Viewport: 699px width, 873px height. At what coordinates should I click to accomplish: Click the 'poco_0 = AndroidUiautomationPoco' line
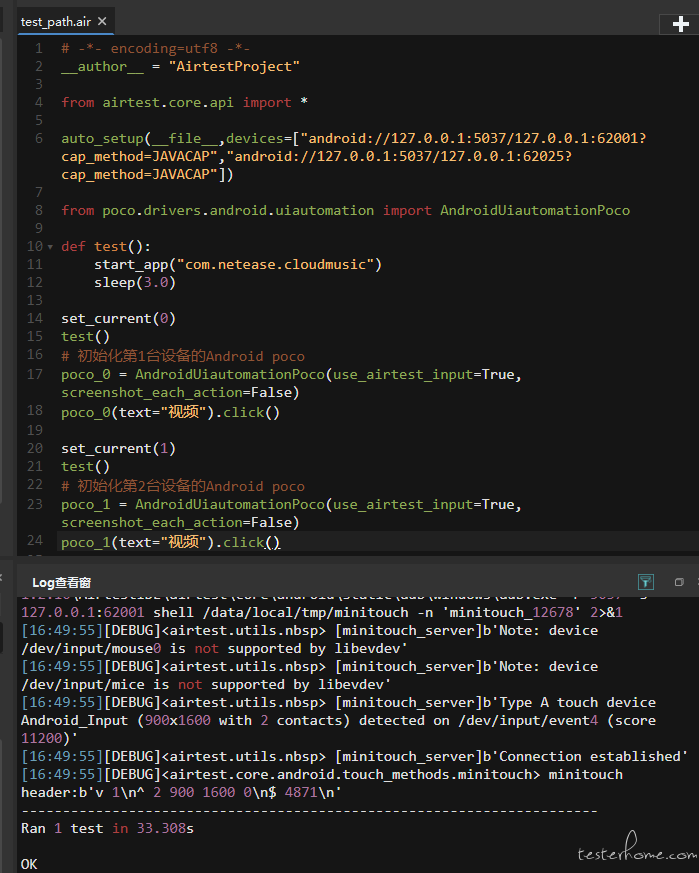coord(291,375)
